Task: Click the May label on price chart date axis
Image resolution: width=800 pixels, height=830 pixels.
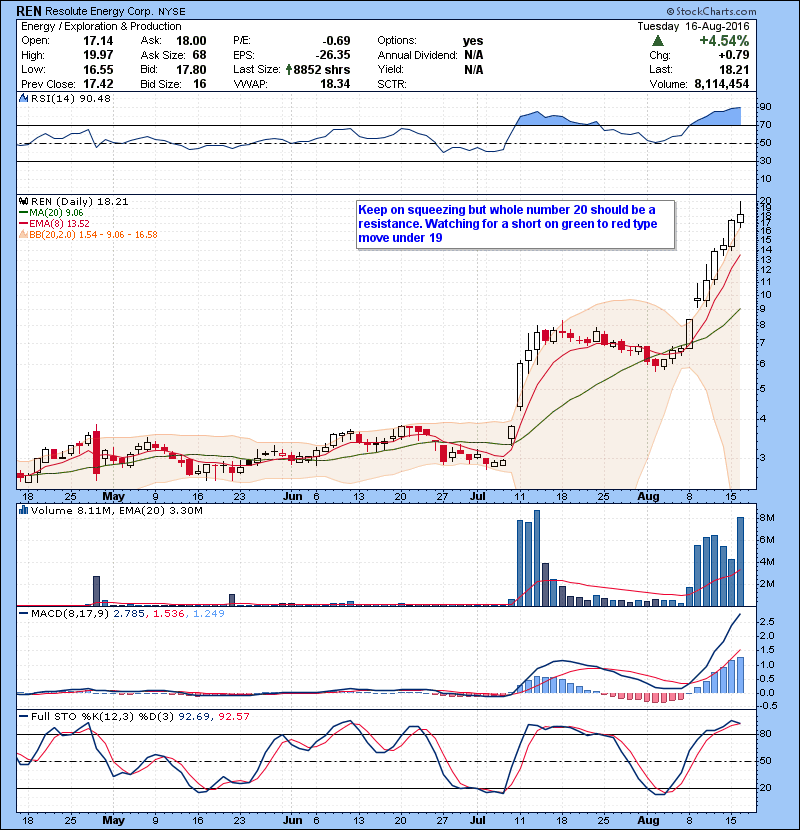Action: pyautogui.click(x=113, y=496)
